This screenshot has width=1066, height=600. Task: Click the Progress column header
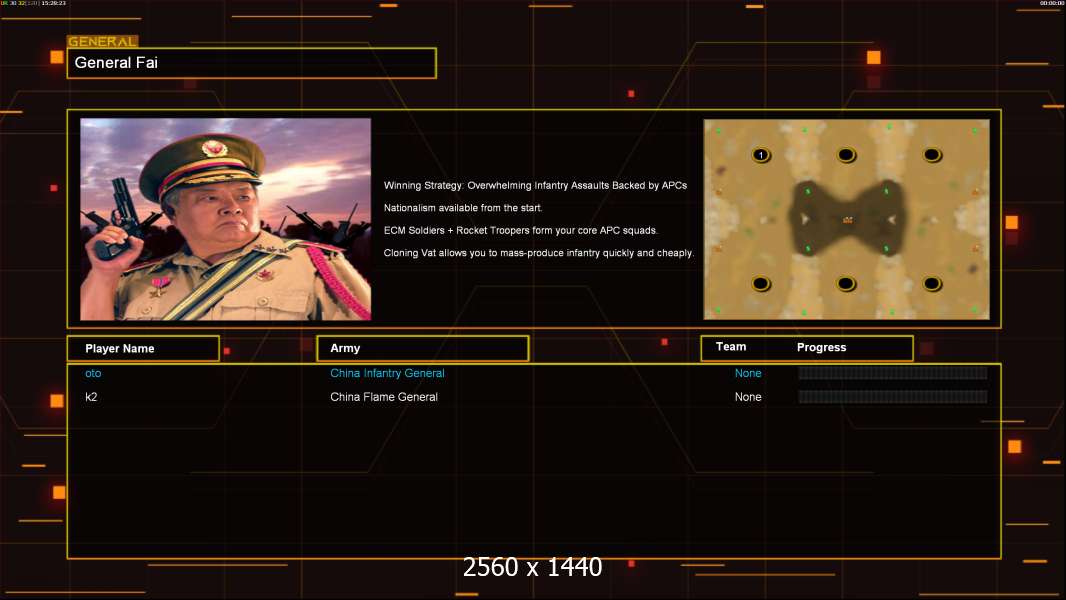click(x=821, y=347)
